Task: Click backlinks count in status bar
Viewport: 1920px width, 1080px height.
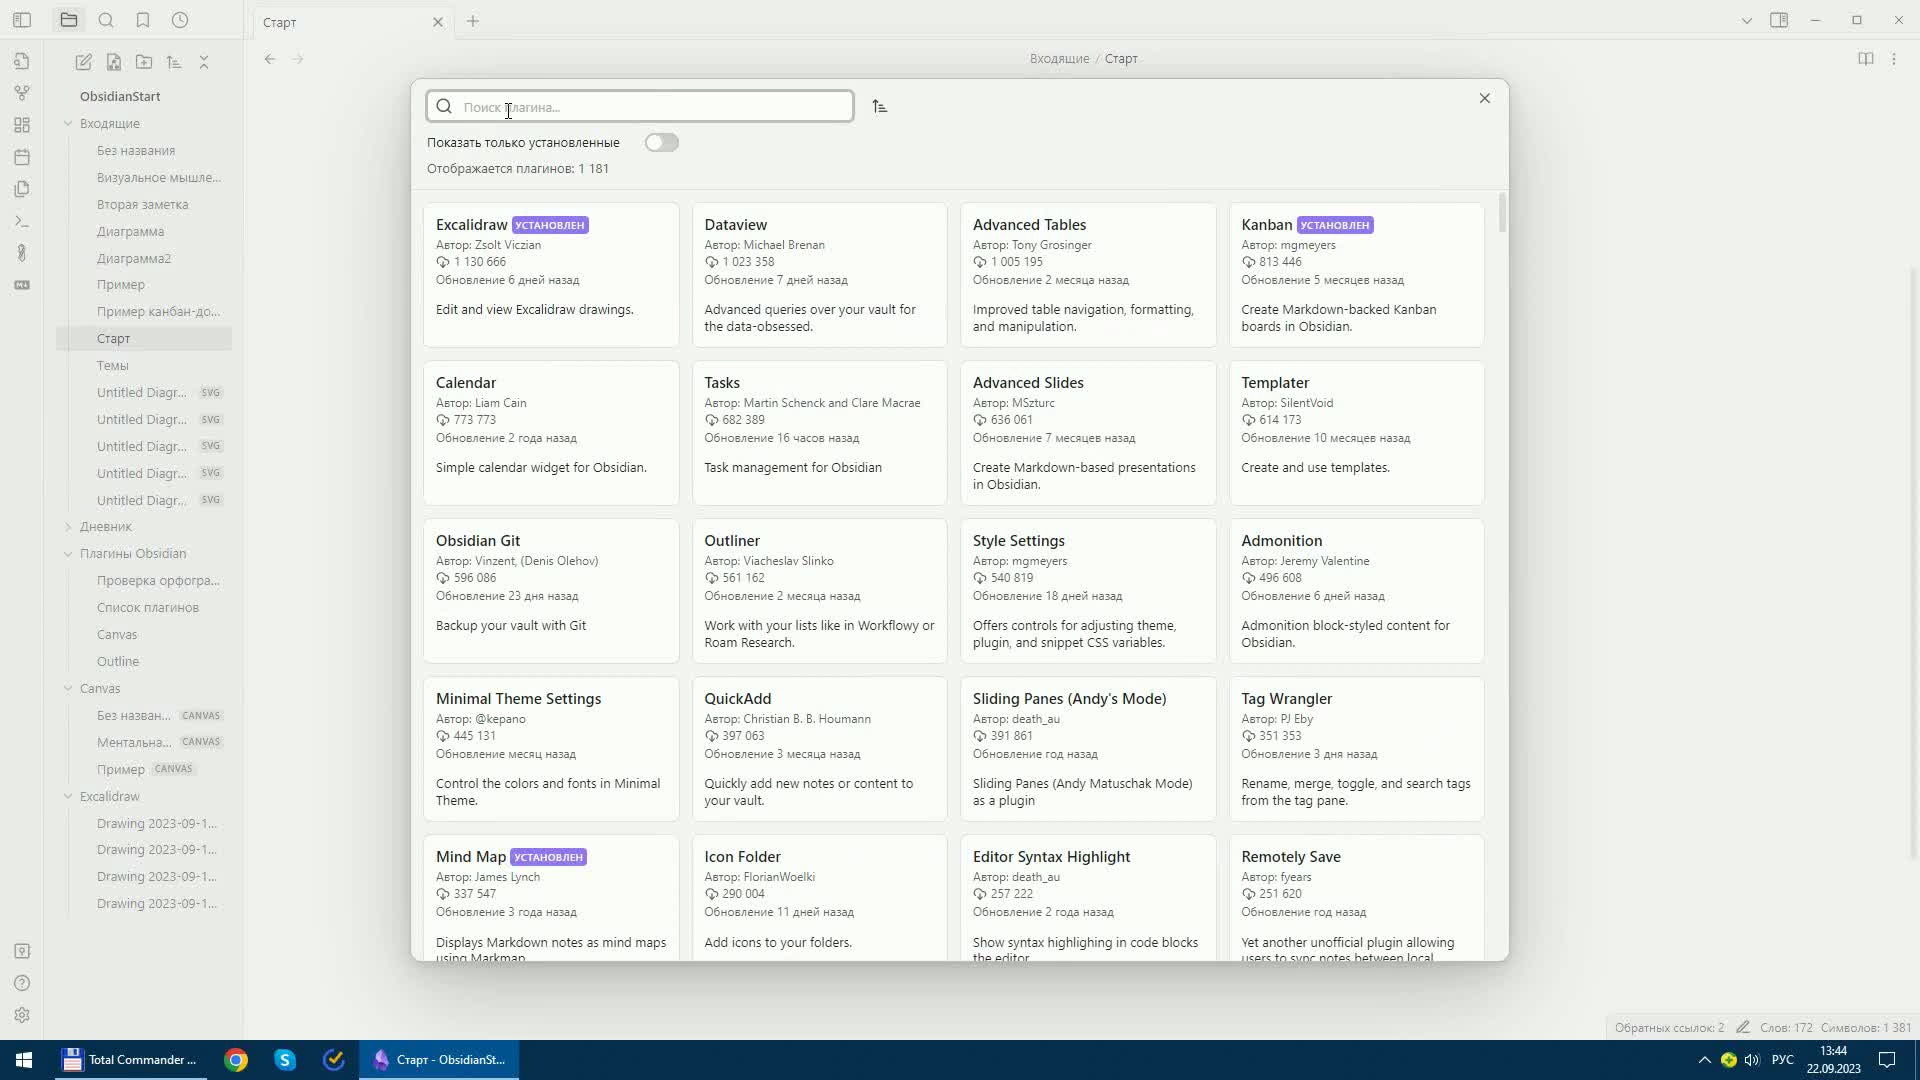Action: (x=1669, y=1028)
